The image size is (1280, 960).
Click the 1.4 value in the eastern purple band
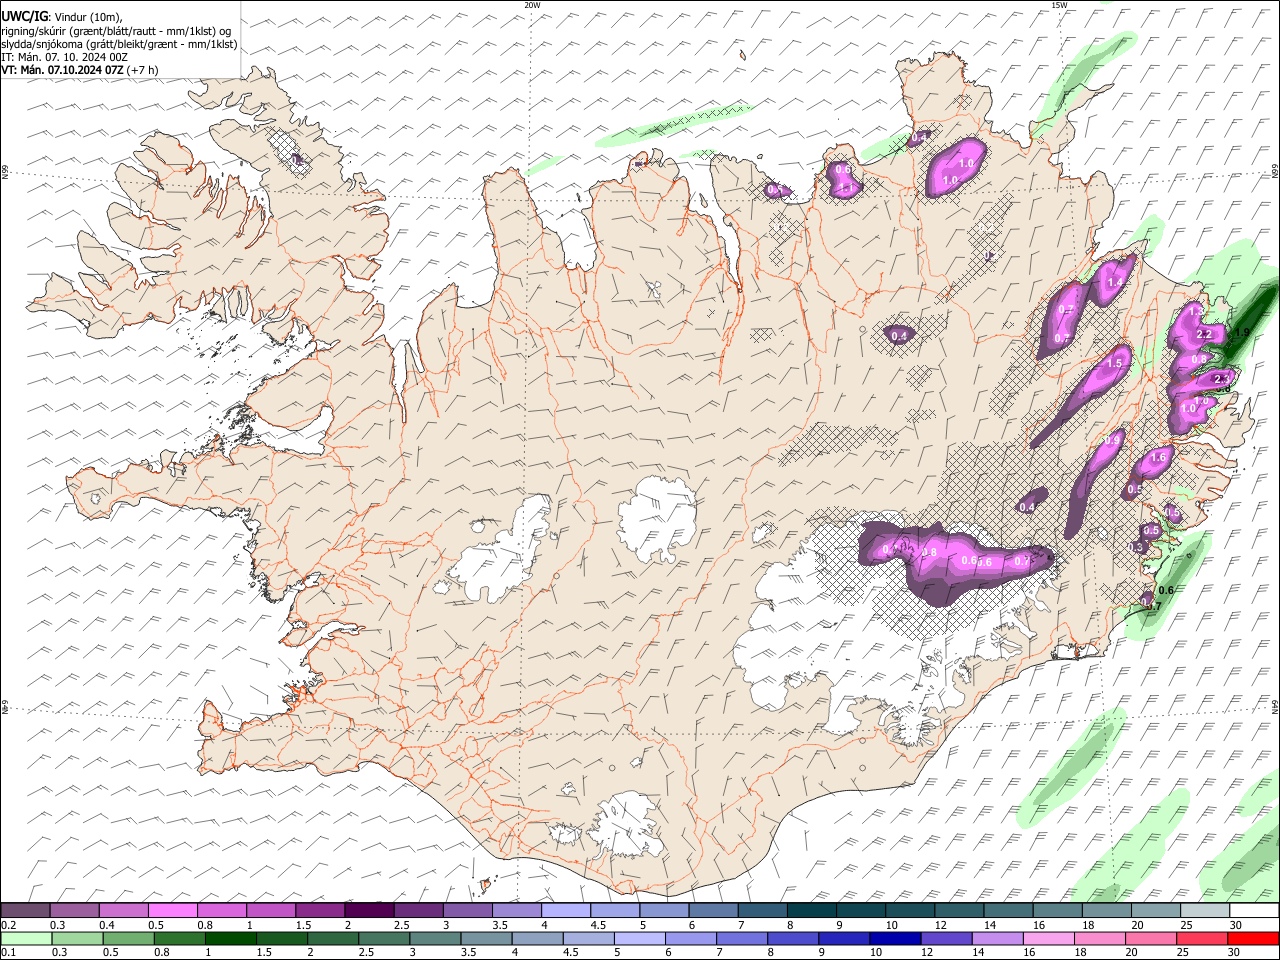click(1116, 283)
